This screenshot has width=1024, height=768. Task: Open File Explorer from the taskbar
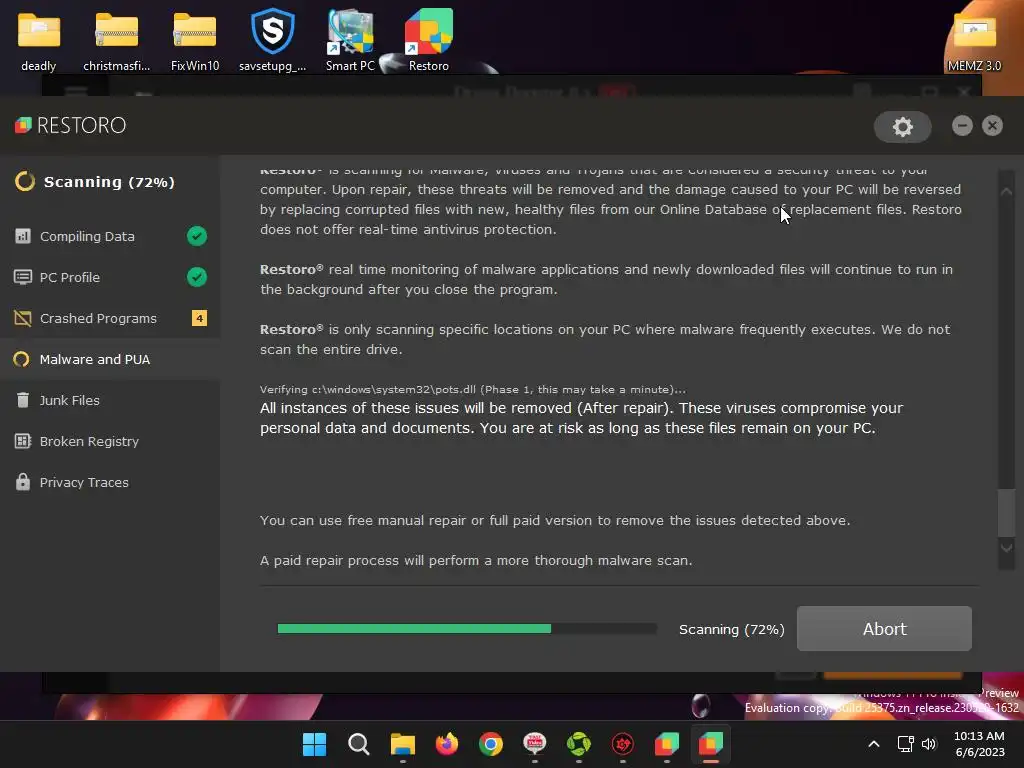point(402,744)
